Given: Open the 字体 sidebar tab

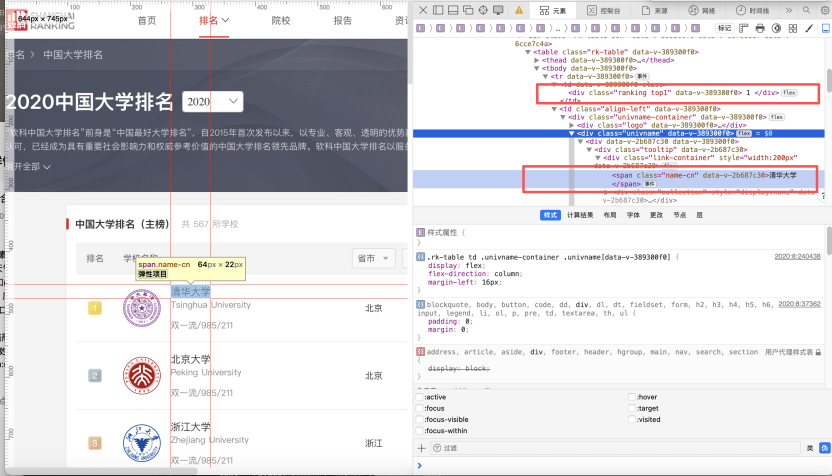Looking at the screenshot, I should coord(633,215).
